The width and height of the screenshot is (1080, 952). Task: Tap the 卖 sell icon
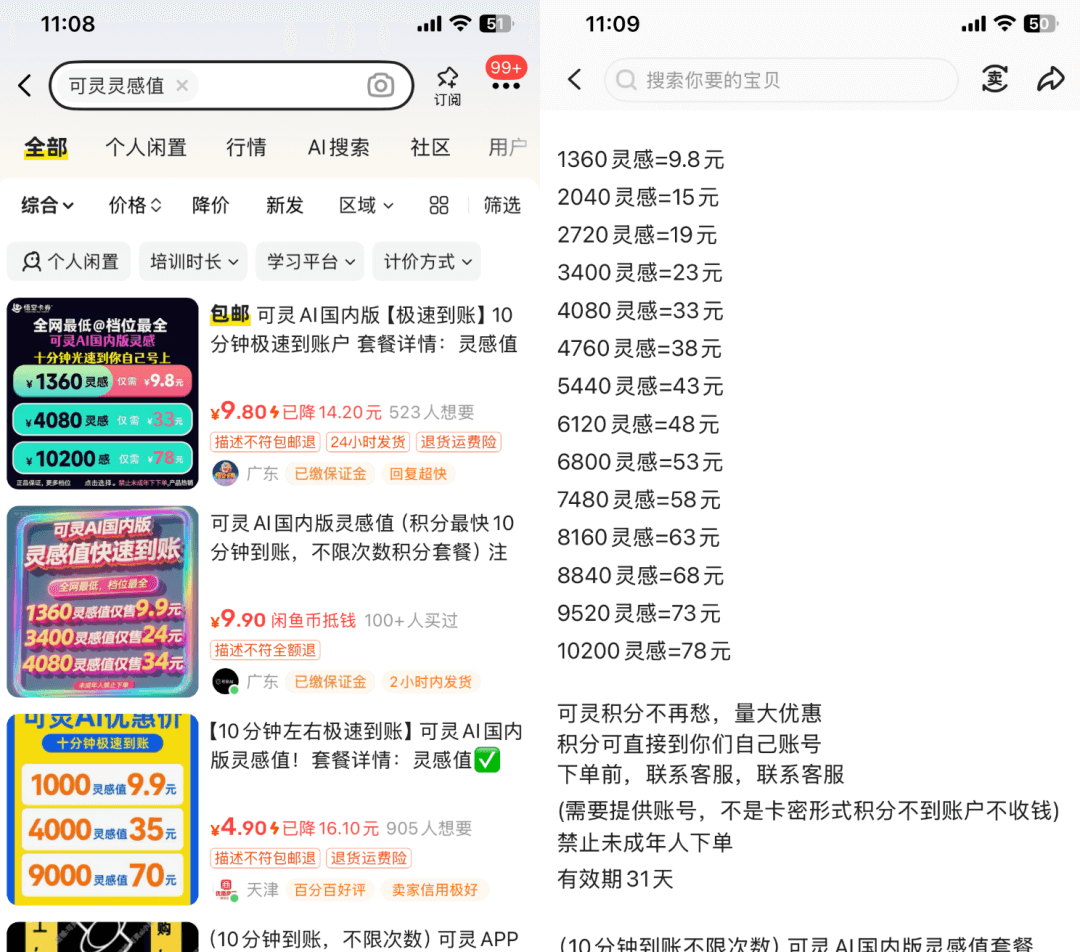pyautogui.click(x=994, y=80)
